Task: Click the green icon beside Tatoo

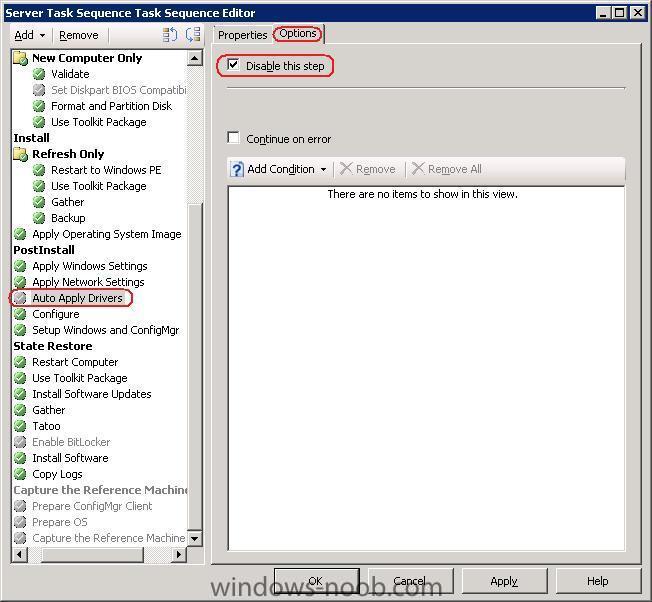Action: click(x=20, y=427)
